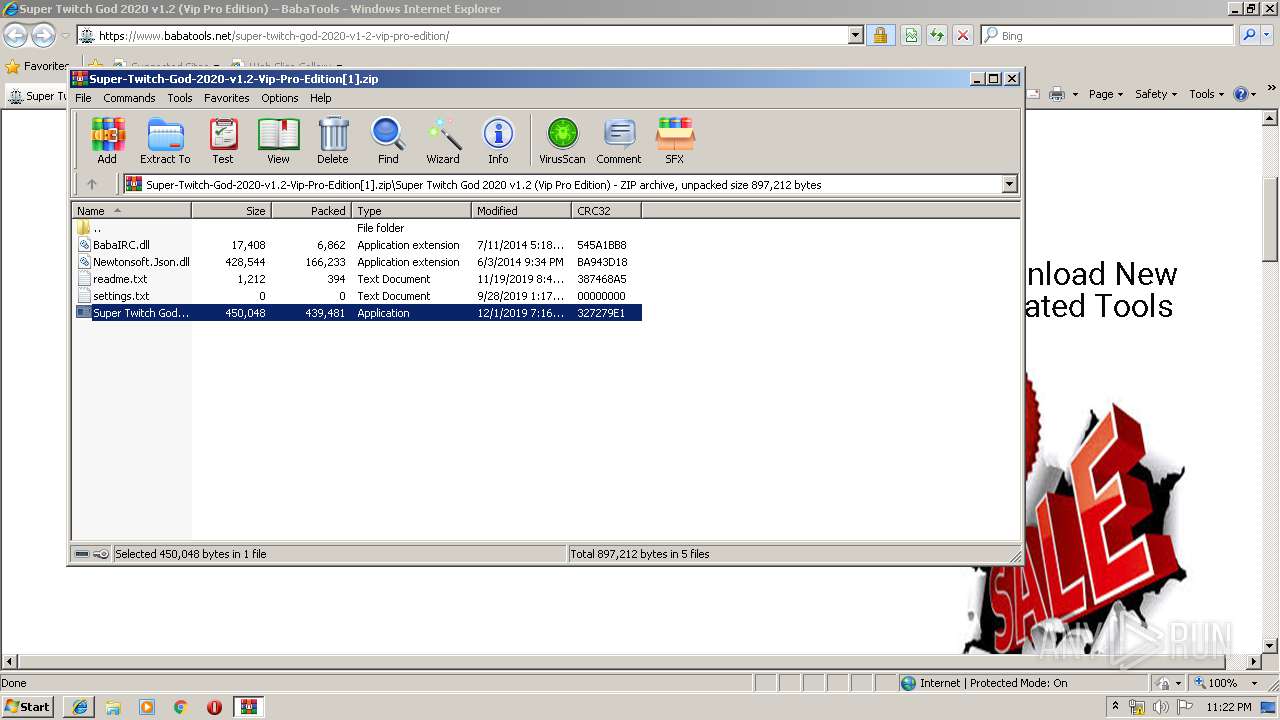
Task: Open the IE Page menu dropdown
Action: point(1106,94)
